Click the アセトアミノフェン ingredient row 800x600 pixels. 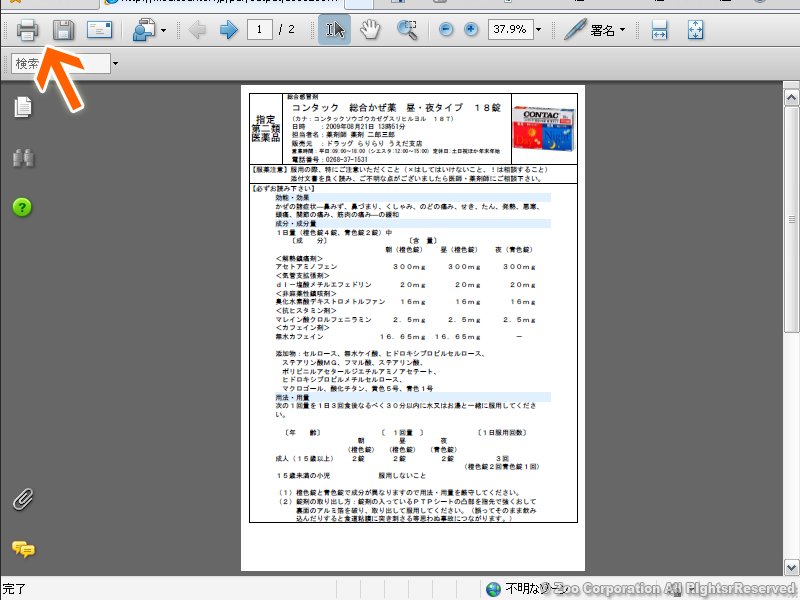406,267
